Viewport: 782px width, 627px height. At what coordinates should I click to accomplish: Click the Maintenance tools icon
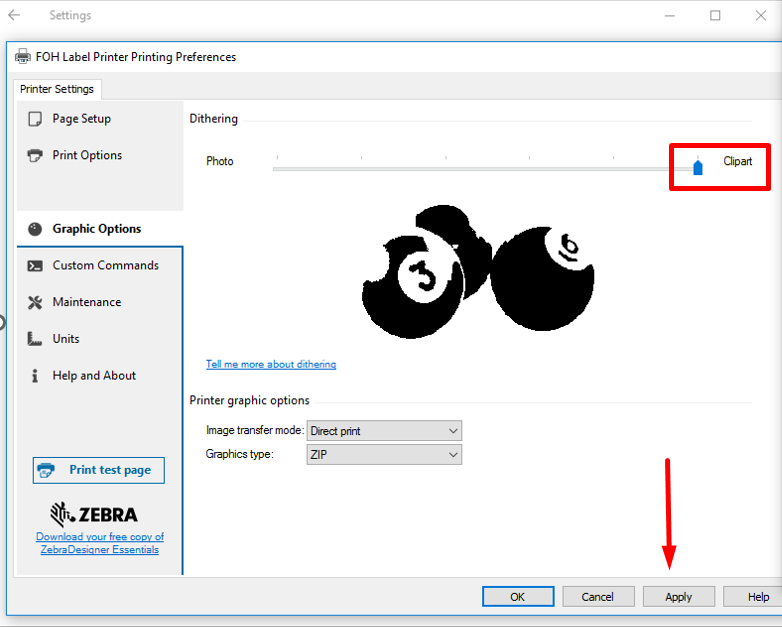(35, 303)
